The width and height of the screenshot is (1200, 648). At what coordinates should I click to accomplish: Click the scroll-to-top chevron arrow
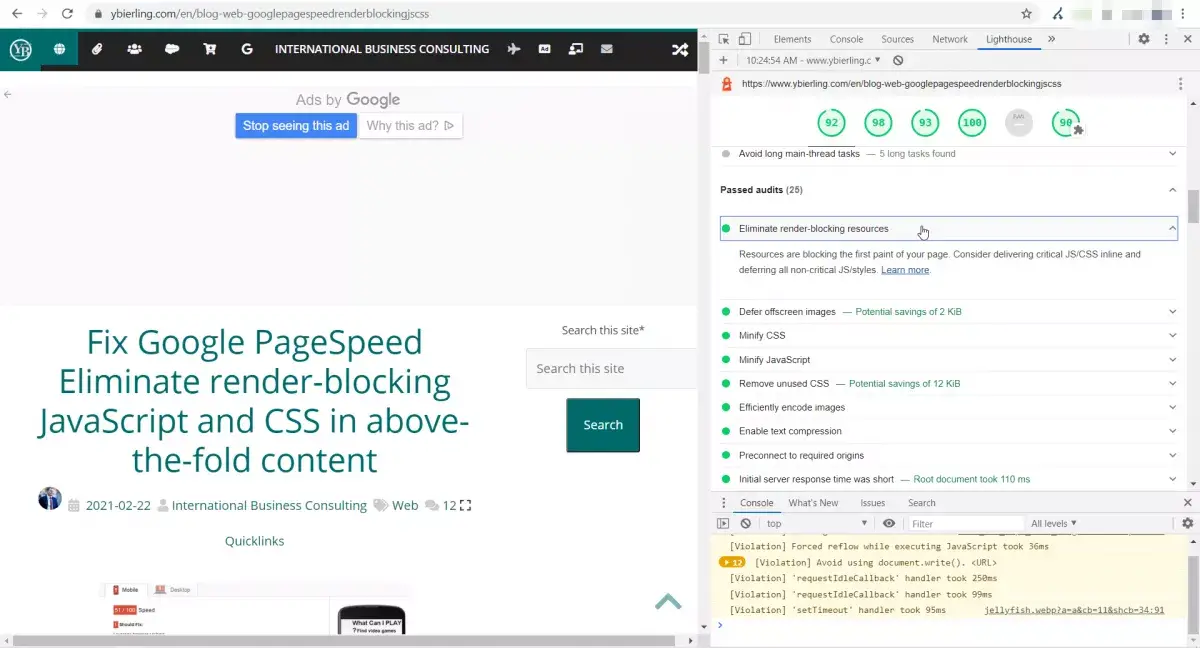(x=668, y=601)
